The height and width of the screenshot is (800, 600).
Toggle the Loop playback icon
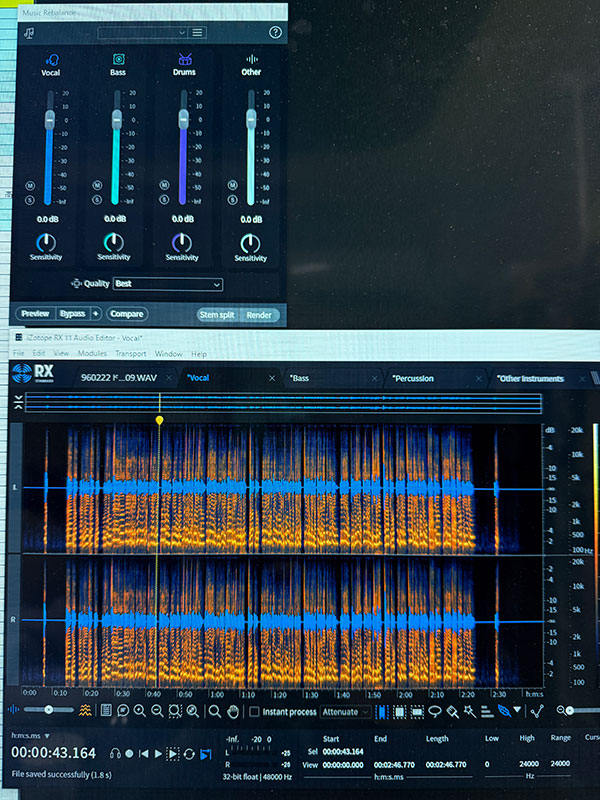pos(189,754)
